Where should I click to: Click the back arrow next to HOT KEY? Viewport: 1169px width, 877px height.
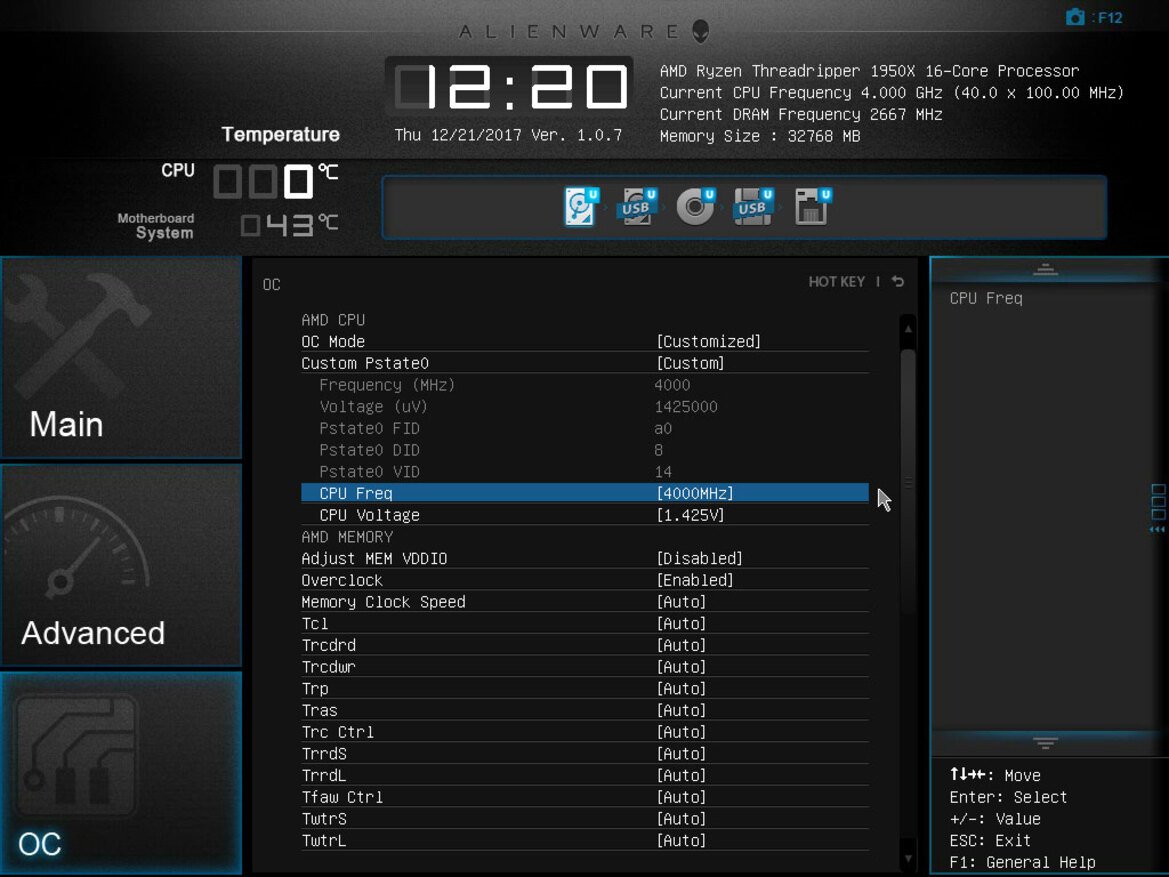[x=898, y=281]
